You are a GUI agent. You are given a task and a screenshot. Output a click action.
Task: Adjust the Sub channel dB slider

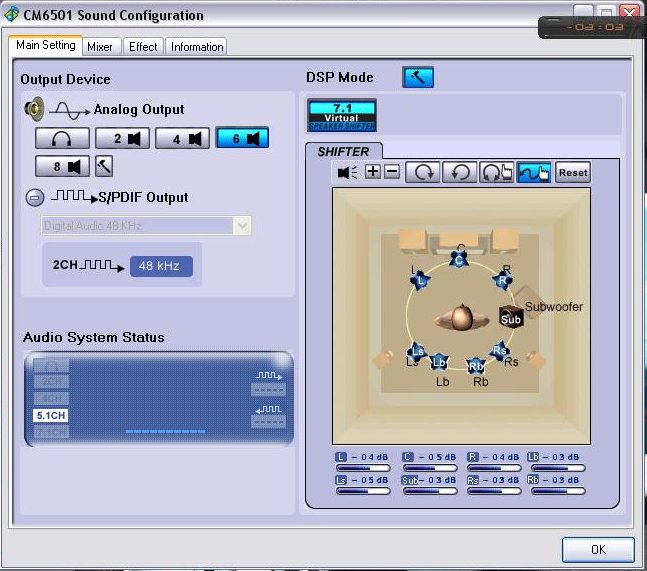point(430,491)
